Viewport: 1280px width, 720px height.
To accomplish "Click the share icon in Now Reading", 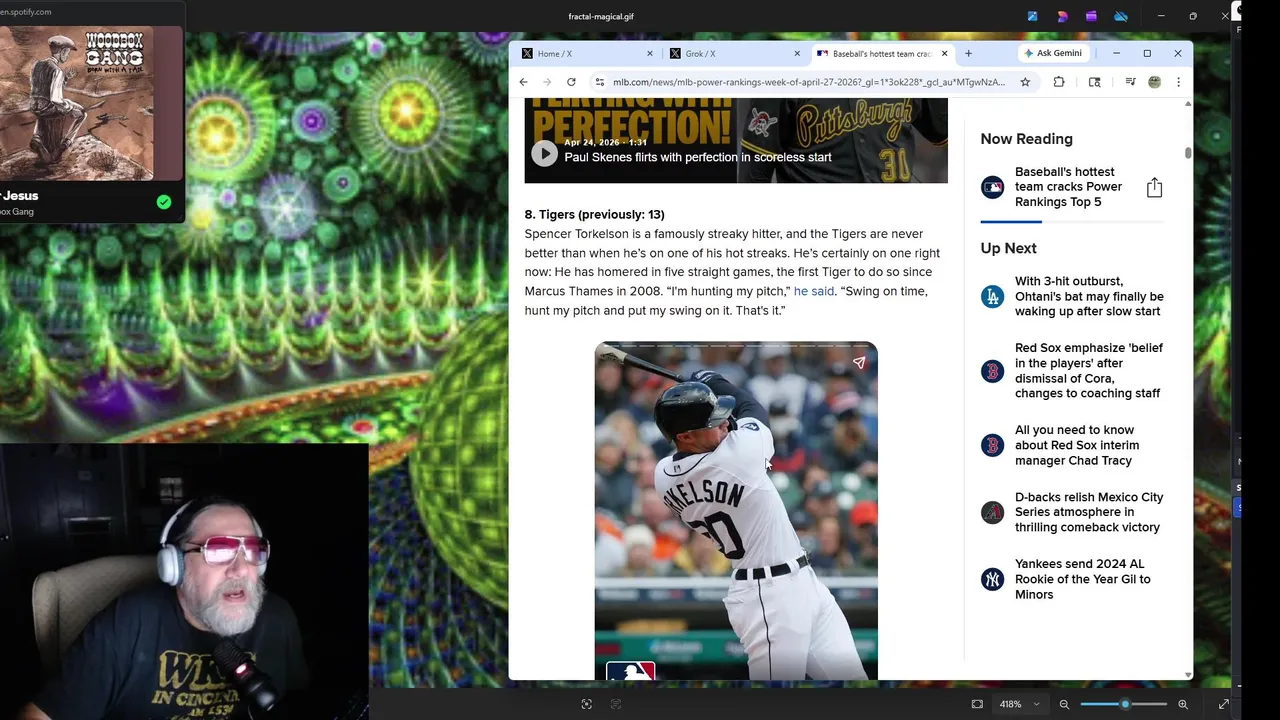I will (1154, 187).
